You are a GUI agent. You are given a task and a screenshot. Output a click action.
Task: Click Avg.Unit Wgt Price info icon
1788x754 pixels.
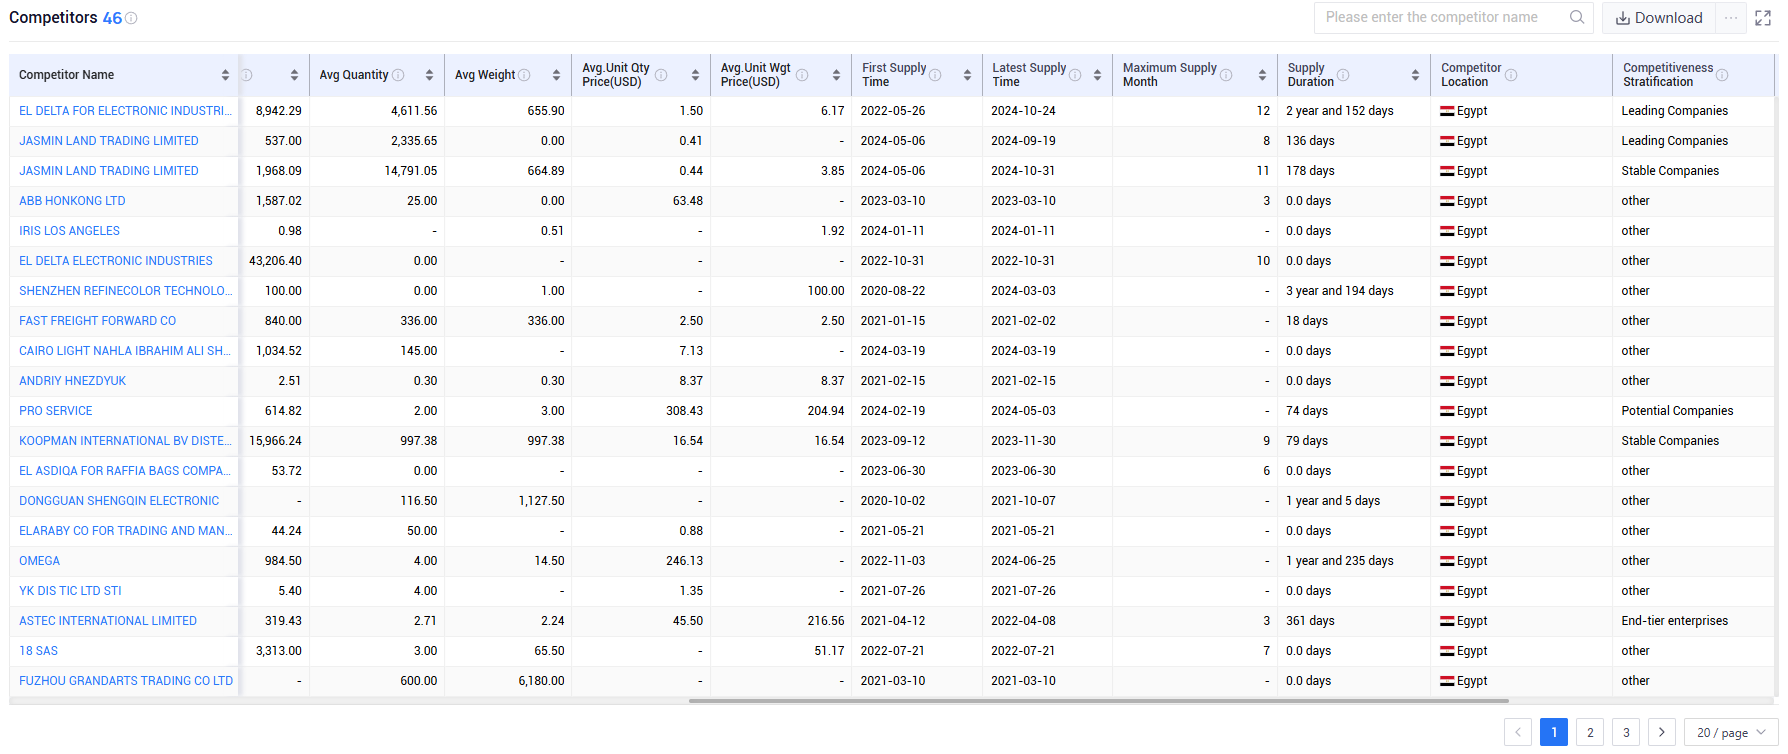coord(802,75)
